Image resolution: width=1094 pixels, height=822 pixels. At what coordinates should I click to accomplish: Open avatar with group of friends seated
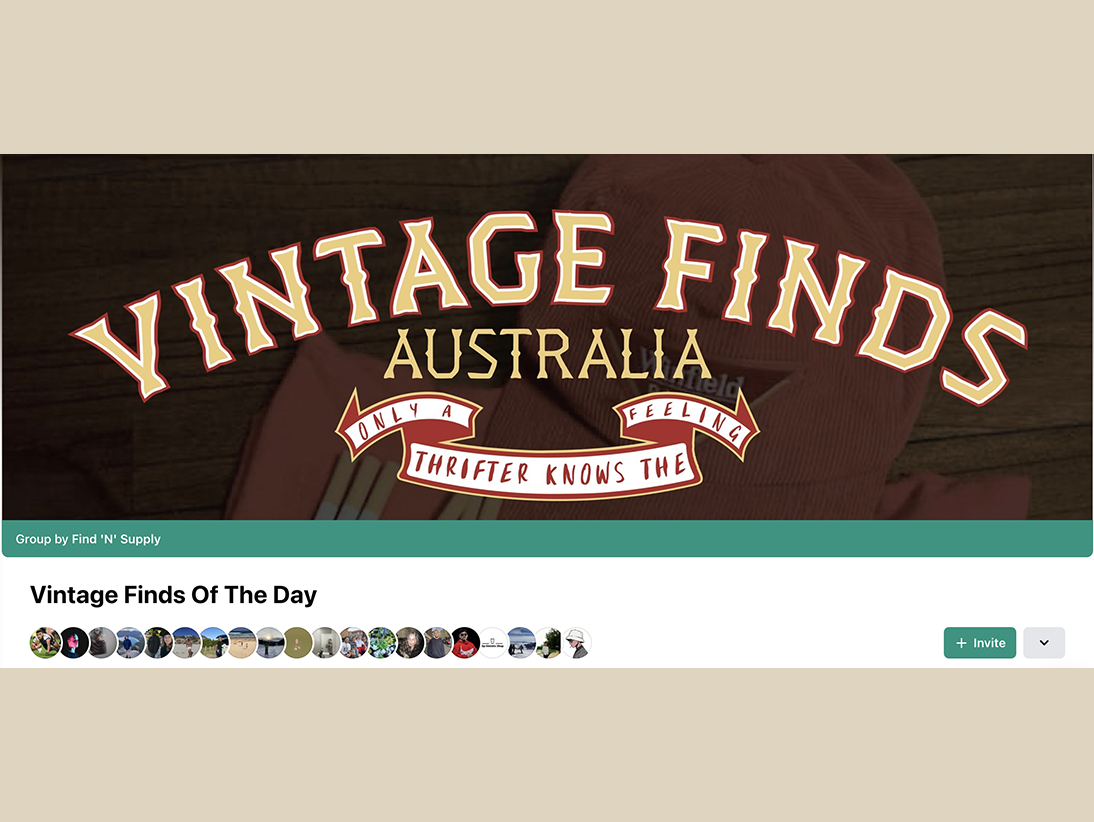[353, 643]
